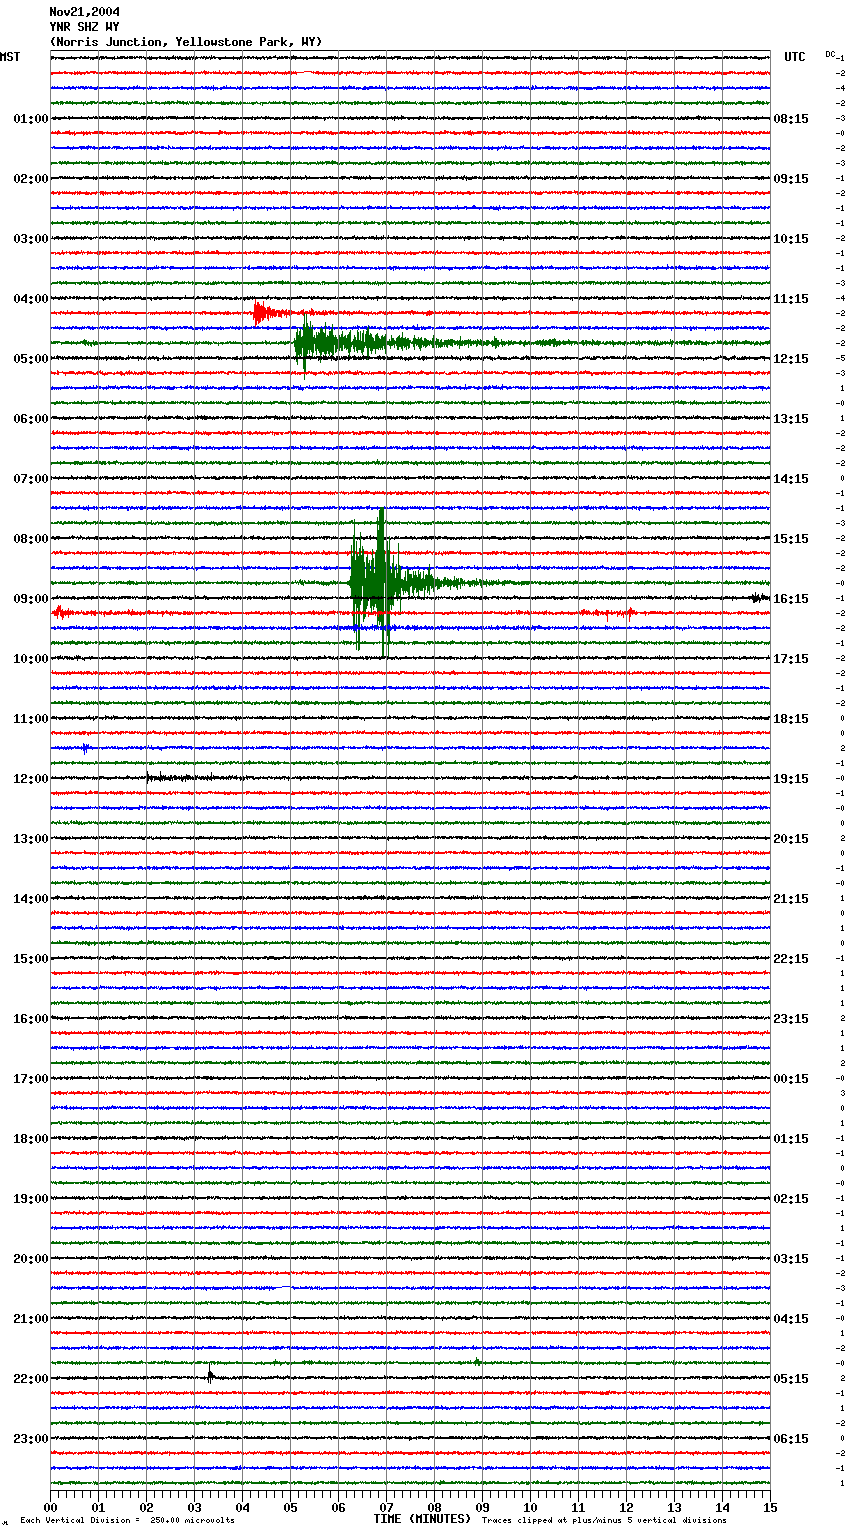
Task: Click the 12:00 MST hour label
Action: 31,779
